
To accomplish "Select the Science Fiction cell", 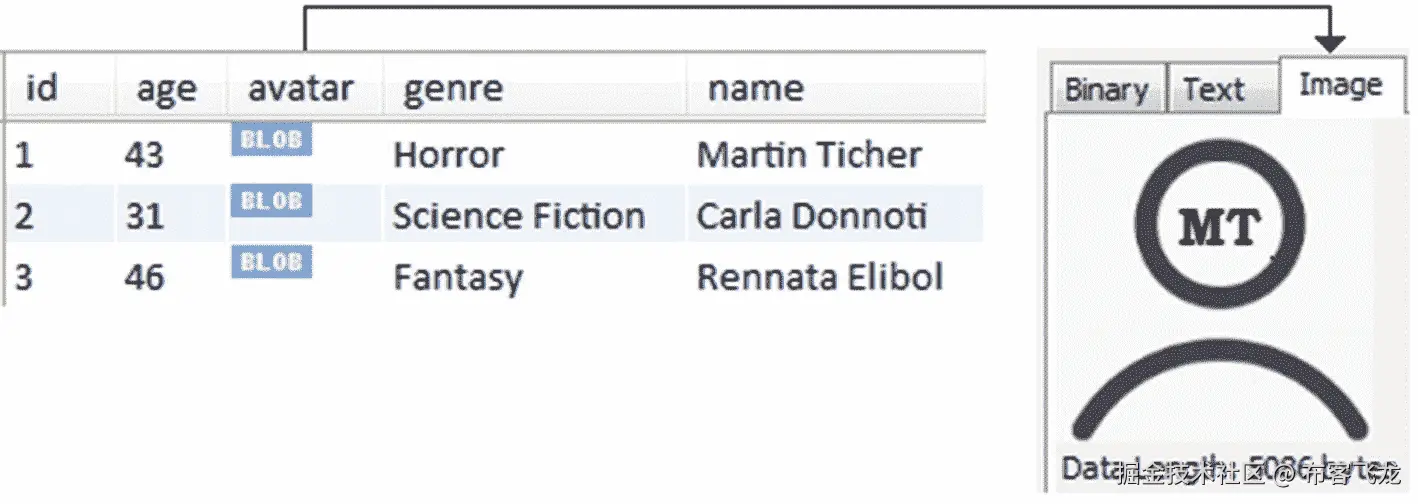I will pyautogui.click(x=518, y=216).
